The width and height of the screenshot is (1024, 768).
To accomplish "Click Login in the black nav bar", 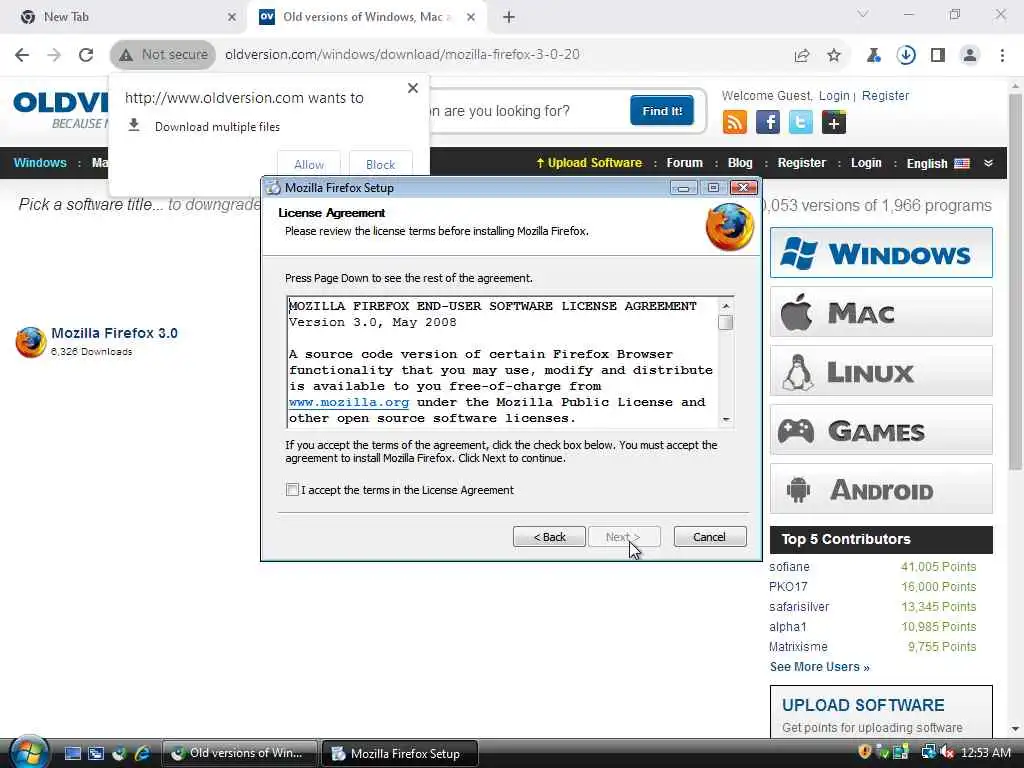I will pos(866,163).
